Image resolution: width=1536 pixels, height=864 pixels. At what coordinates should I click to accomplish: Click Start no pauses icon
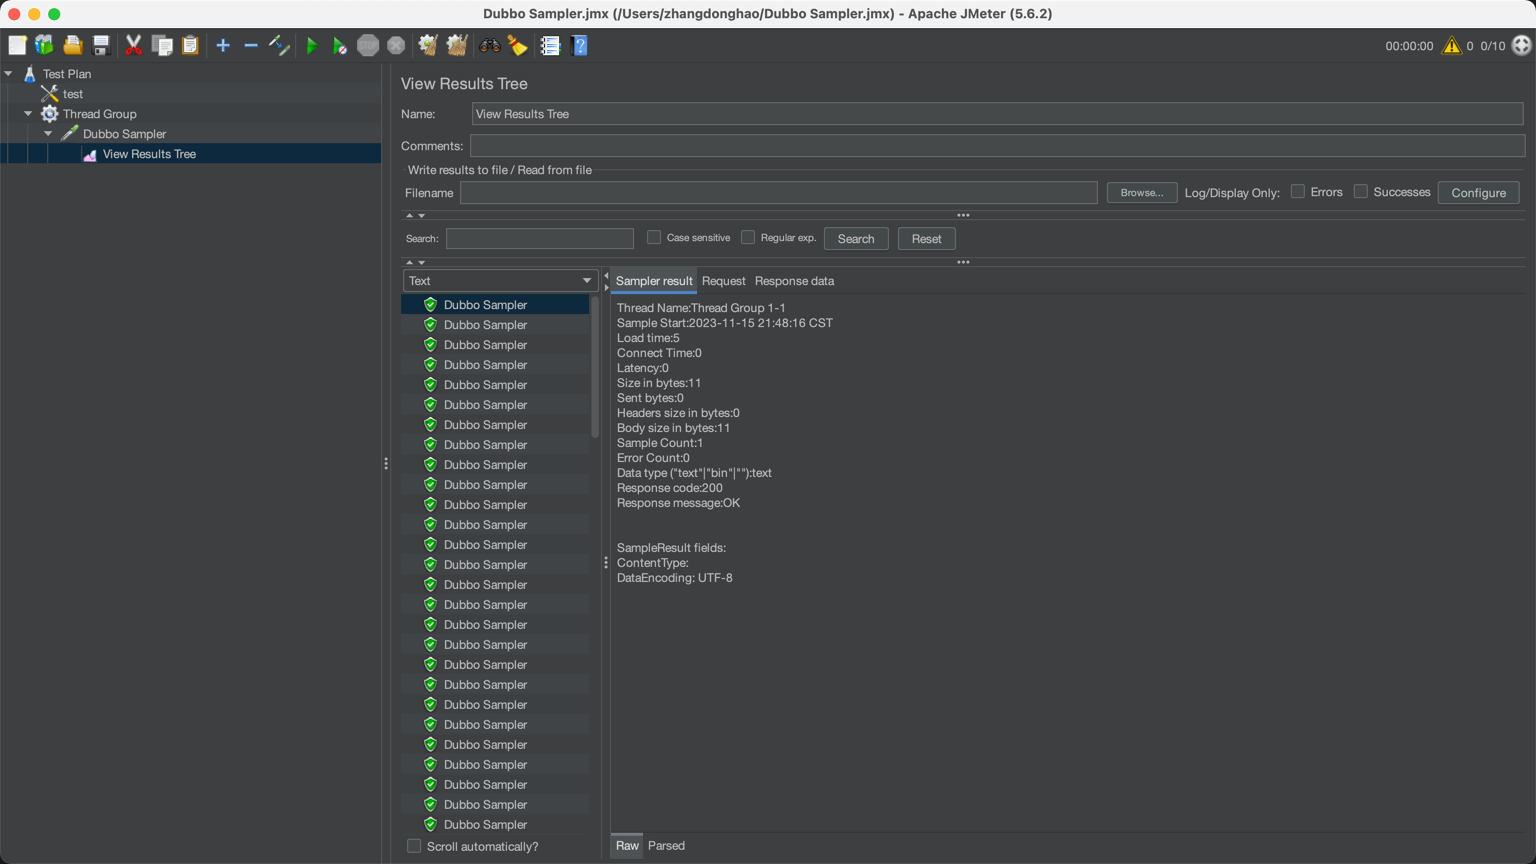click(340, 45)
